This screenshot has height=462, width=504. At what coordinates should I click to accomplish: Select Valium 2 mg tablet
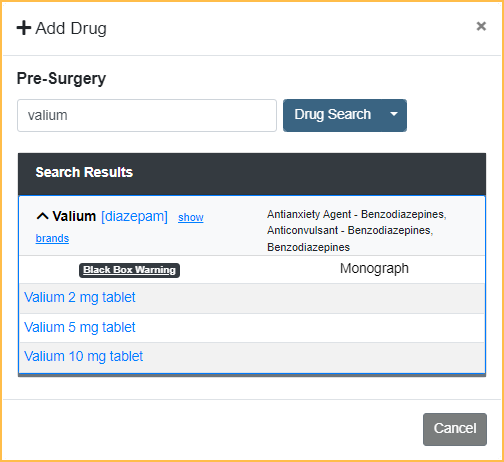coord(80,297)
